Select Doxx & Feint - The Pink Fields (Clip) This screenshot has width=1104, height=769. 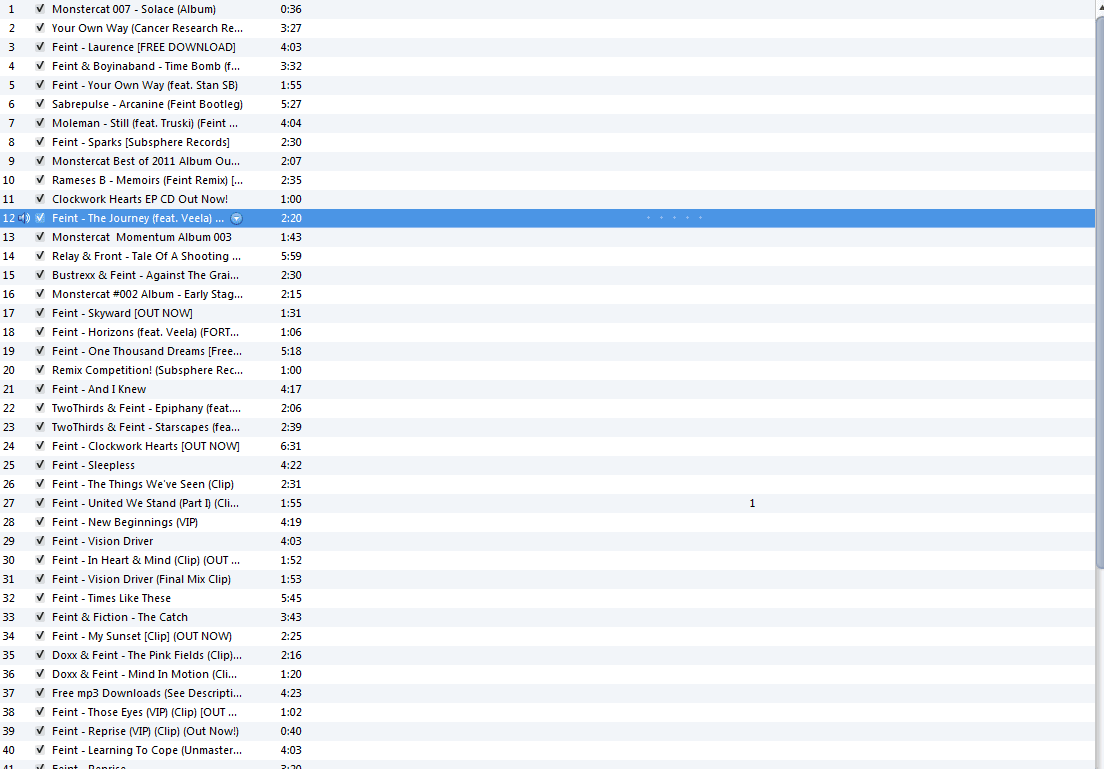click(x=146, y=656)
